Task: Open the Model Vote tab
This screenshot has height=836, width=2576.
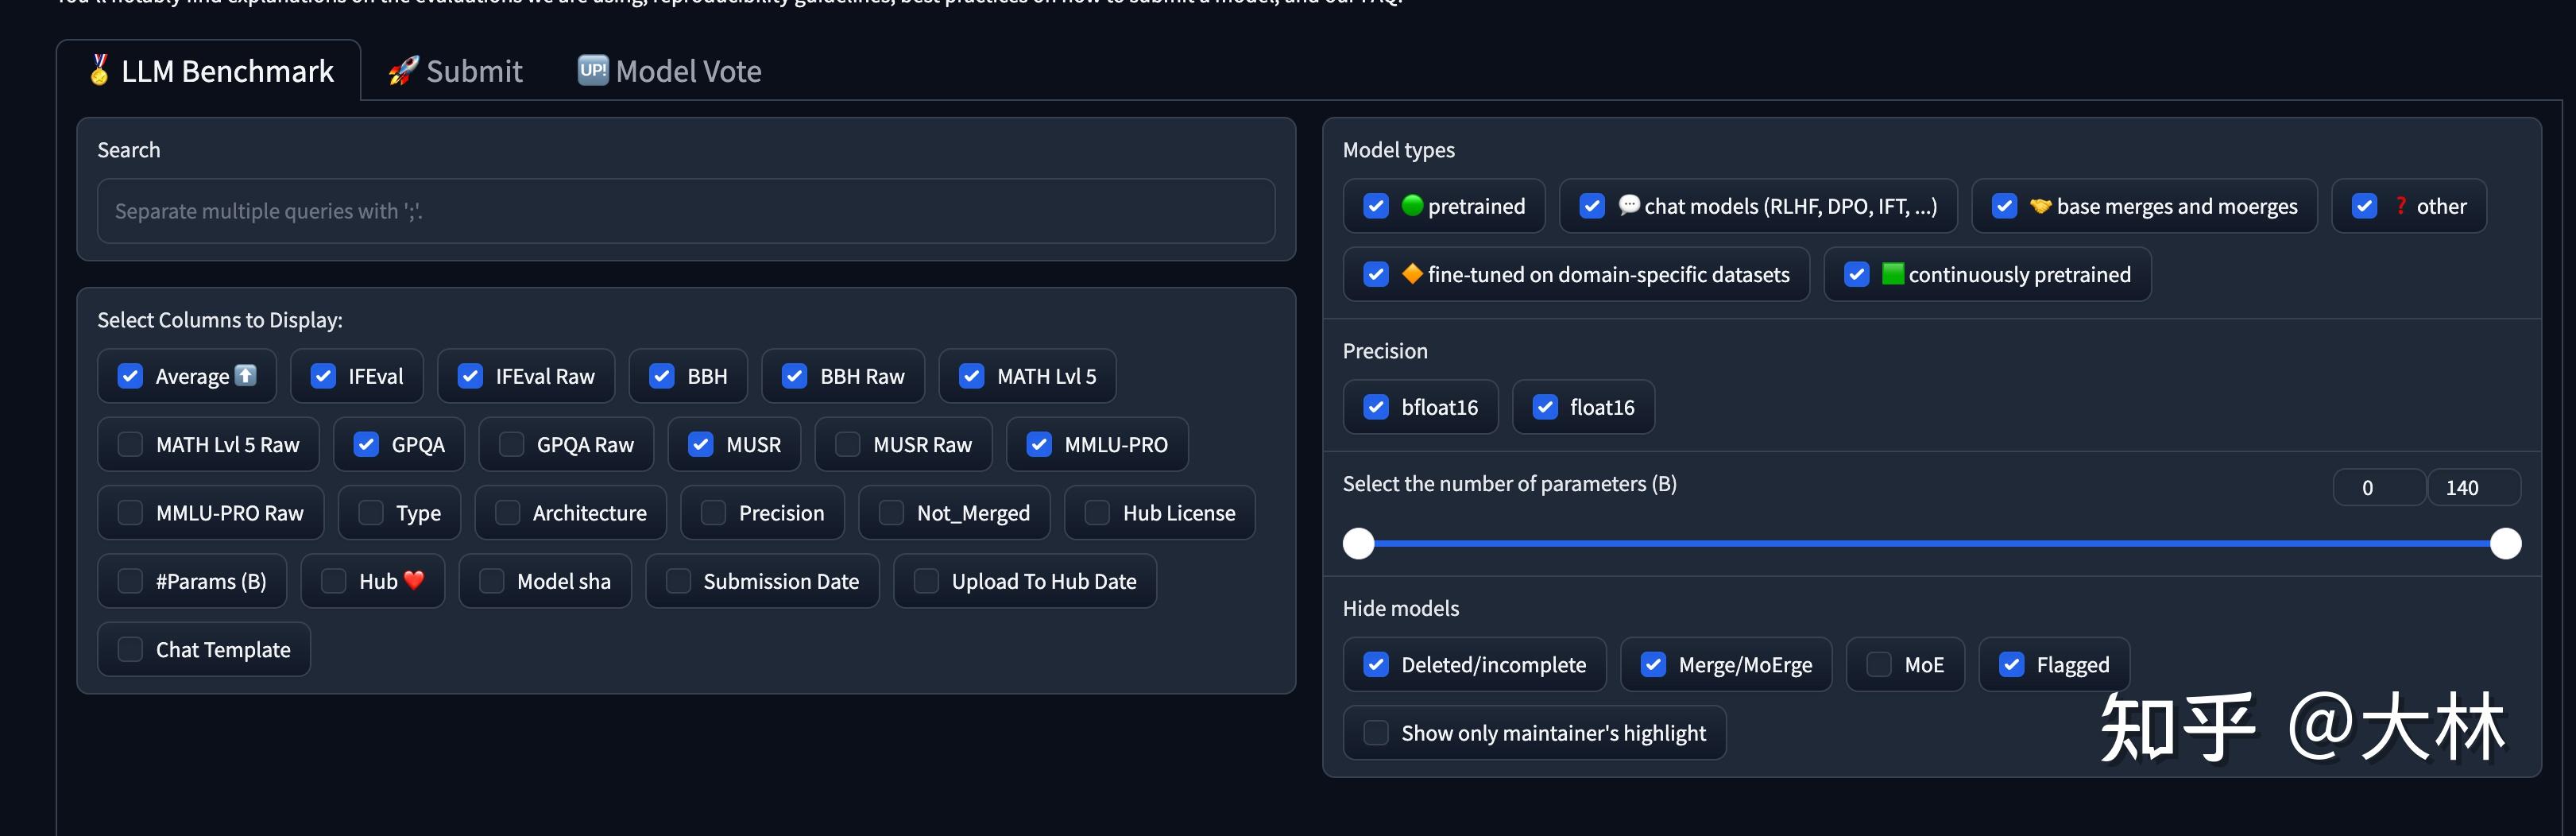Action: coord(669,71)
